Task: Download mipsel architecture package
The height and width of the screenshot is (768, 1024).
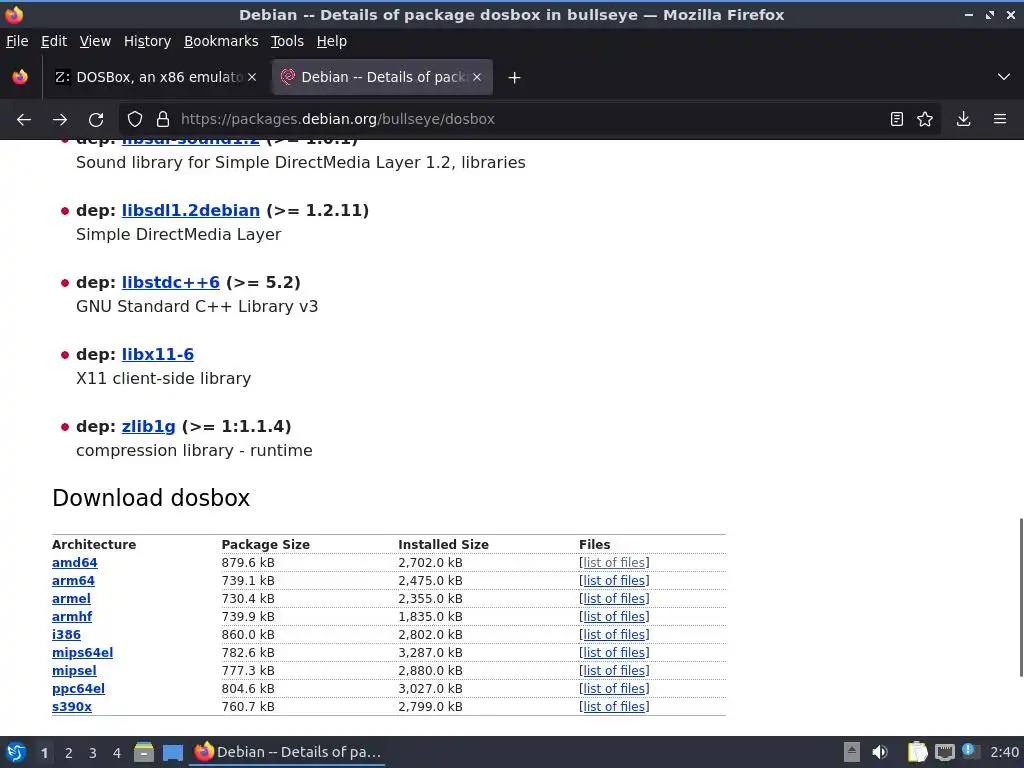Action: (x=74, y=671)
